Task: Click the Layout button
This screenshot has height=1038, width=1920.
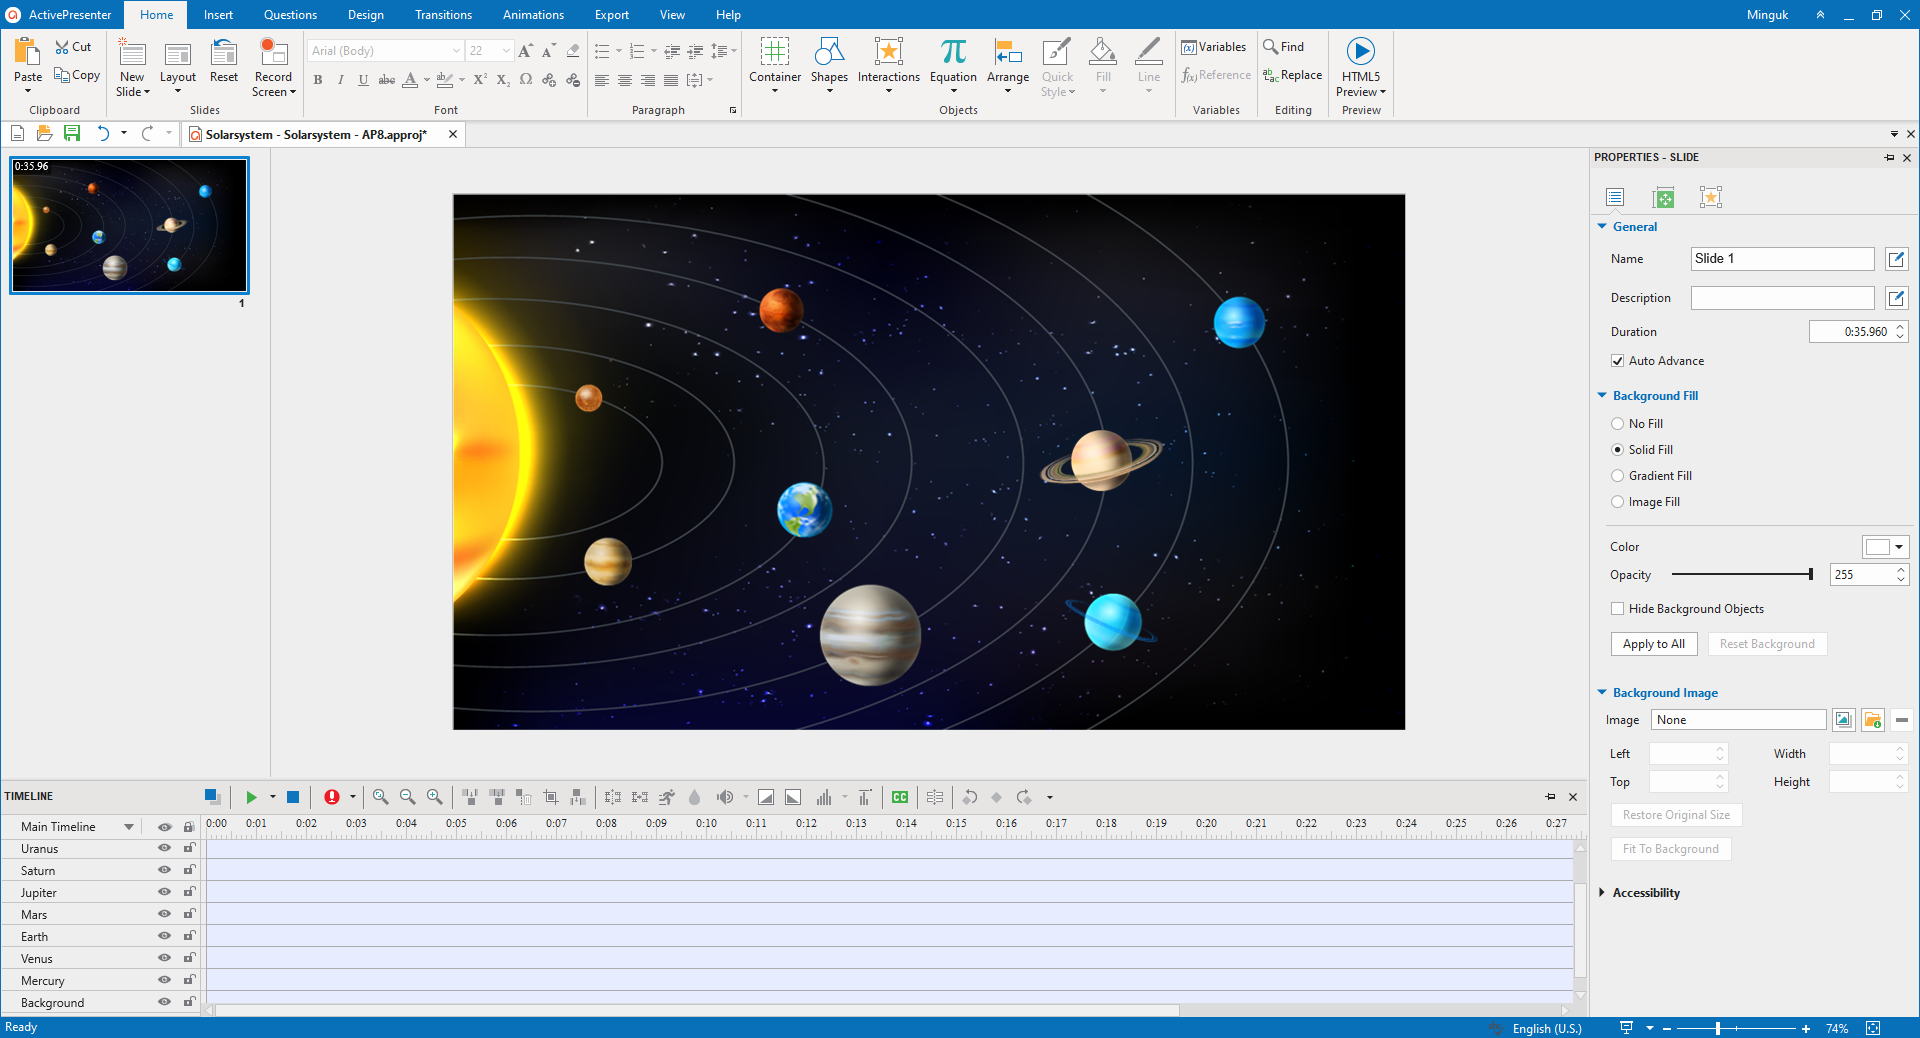Action: (x=178, y=65)
